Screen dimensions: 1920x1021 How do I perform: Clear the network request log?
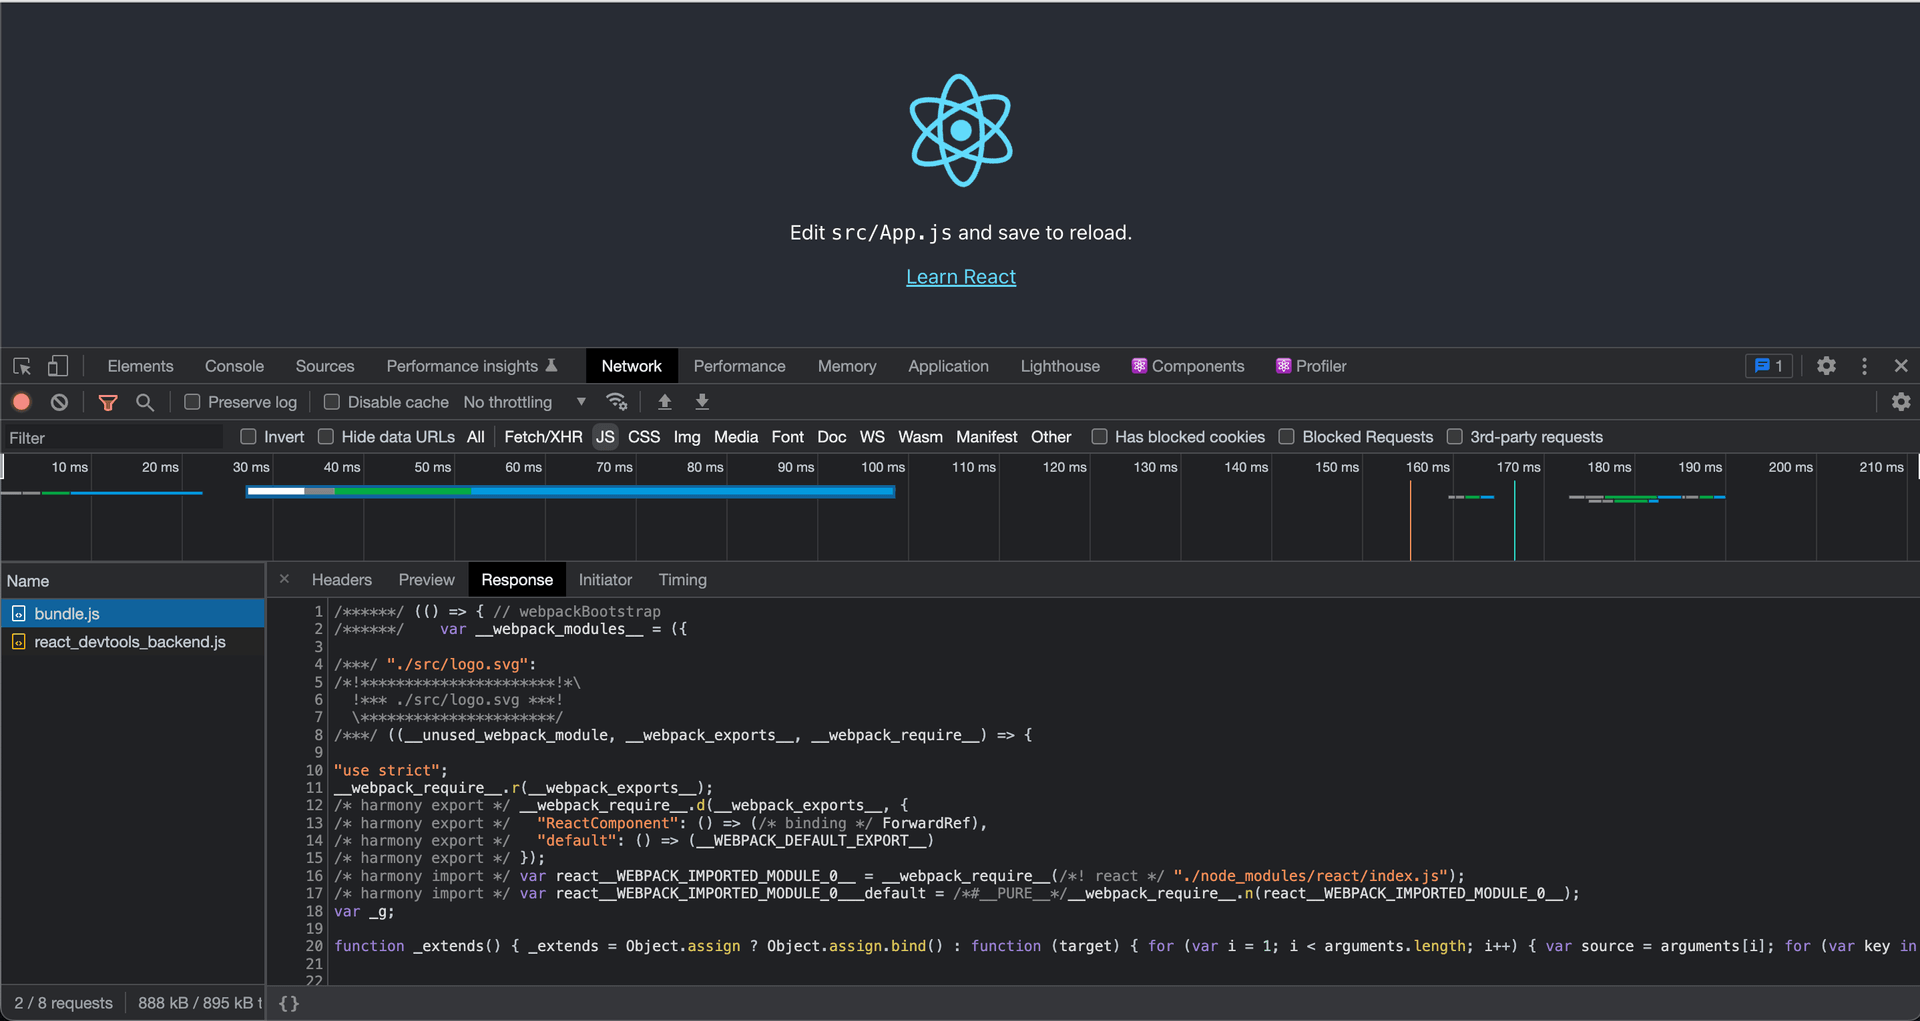click(x=58, y=402)
